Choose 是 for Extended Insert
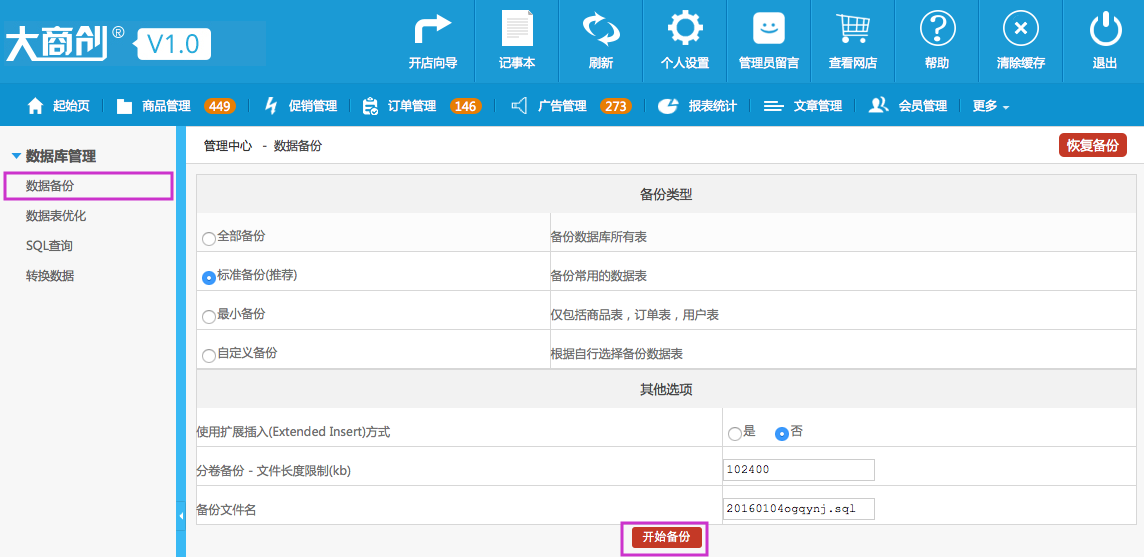Image resolution: width=1144 pixels, height=557 pixels. coord(735,434)
